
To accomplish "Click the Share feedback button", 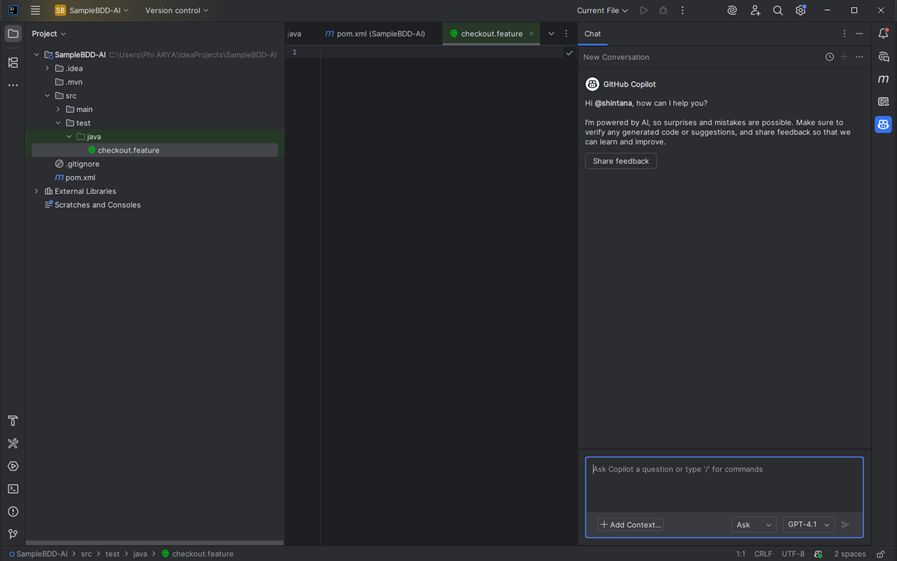I will click(620, 161).
